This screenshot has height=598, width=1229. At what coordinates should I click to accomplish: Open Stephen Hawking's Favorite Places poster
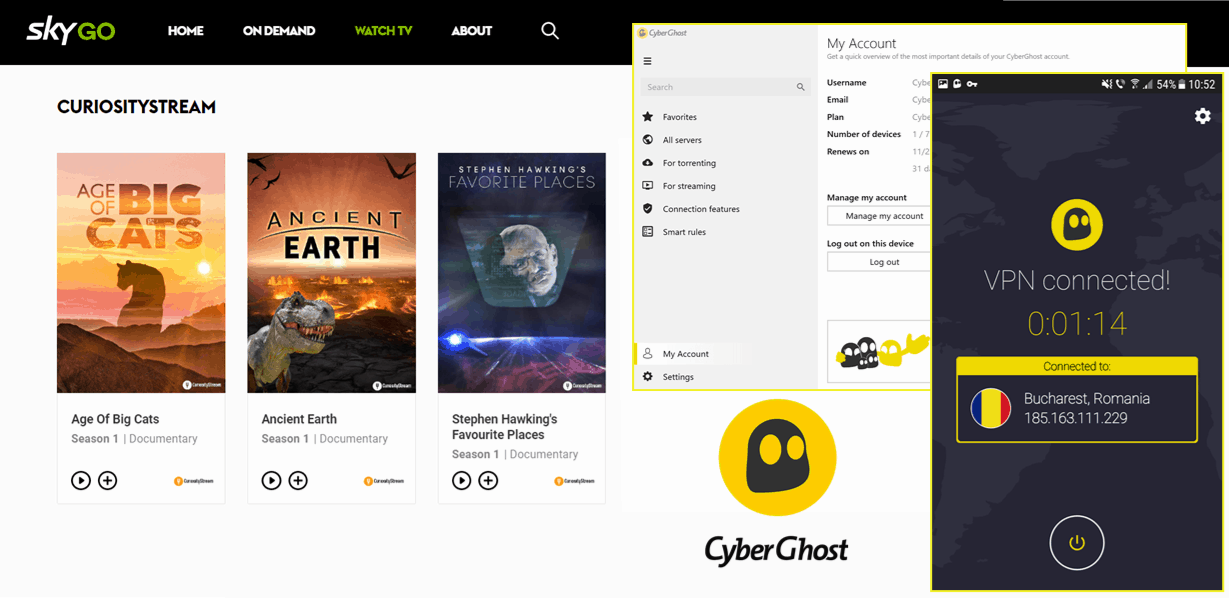(x=522, y=273)
